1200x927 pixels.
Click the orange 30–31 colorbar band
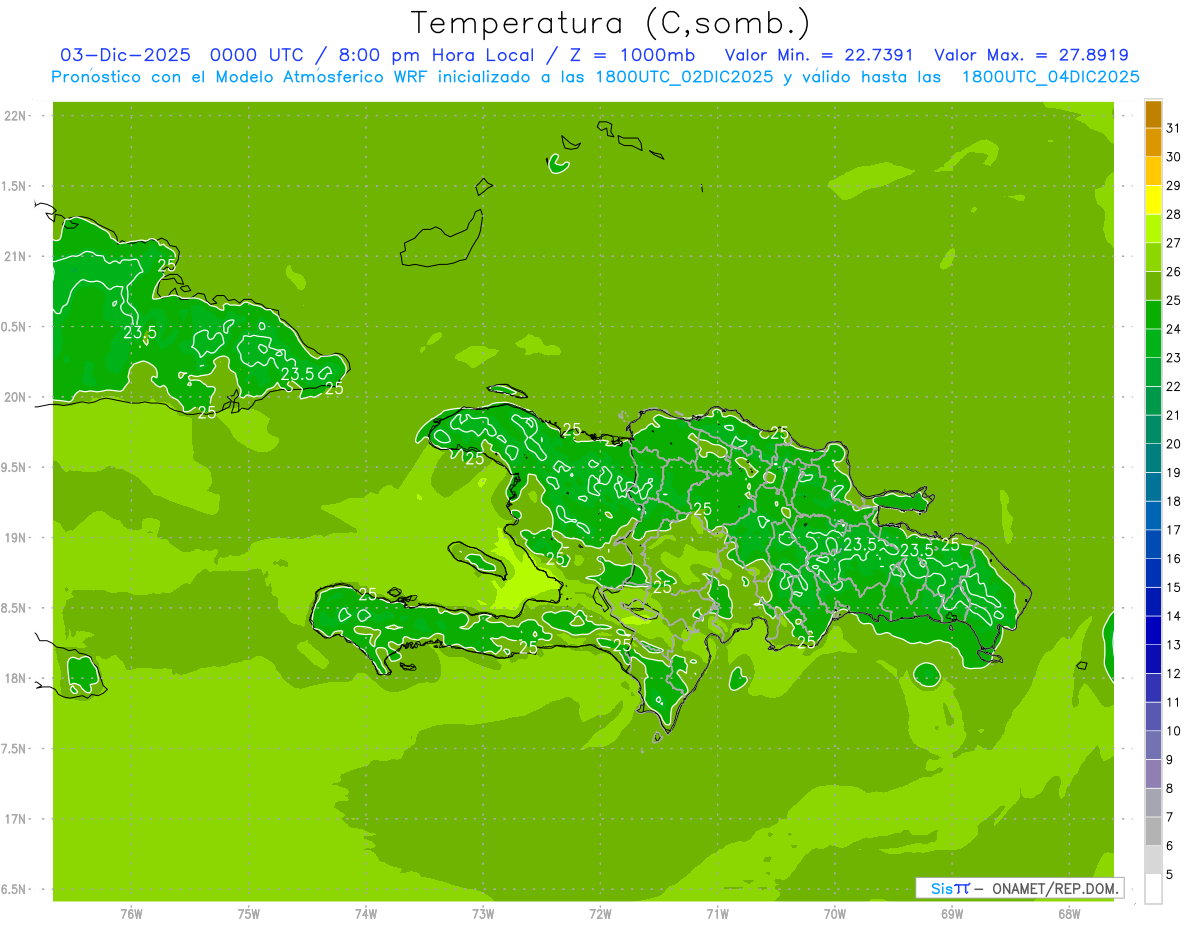click(1153, 142)
